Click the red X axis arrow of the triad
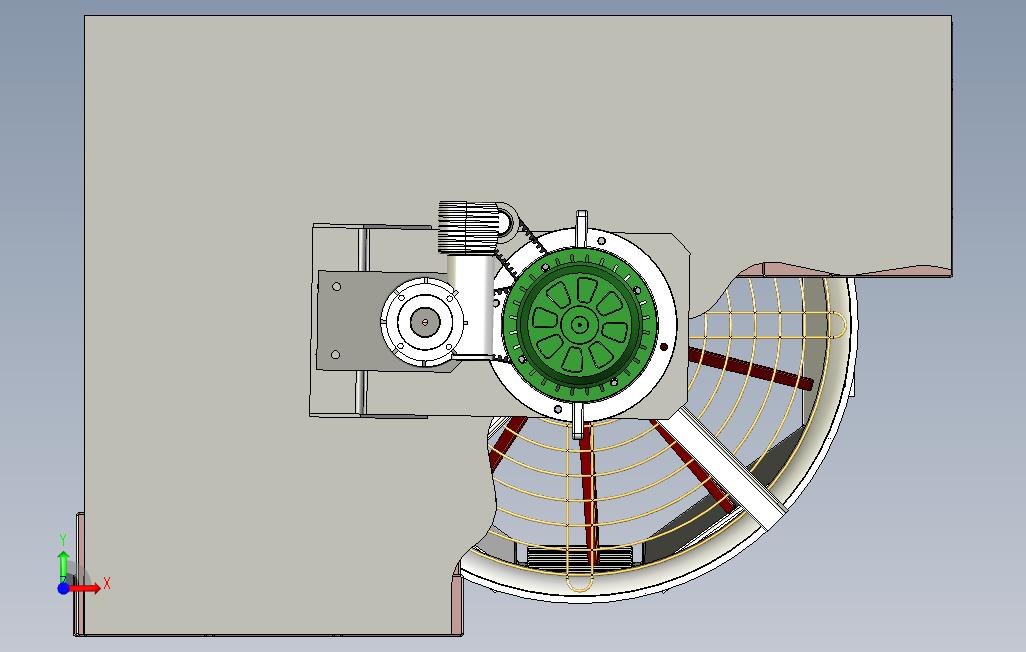Viewport: 1026px width, 652px height. tap(85, 588)
